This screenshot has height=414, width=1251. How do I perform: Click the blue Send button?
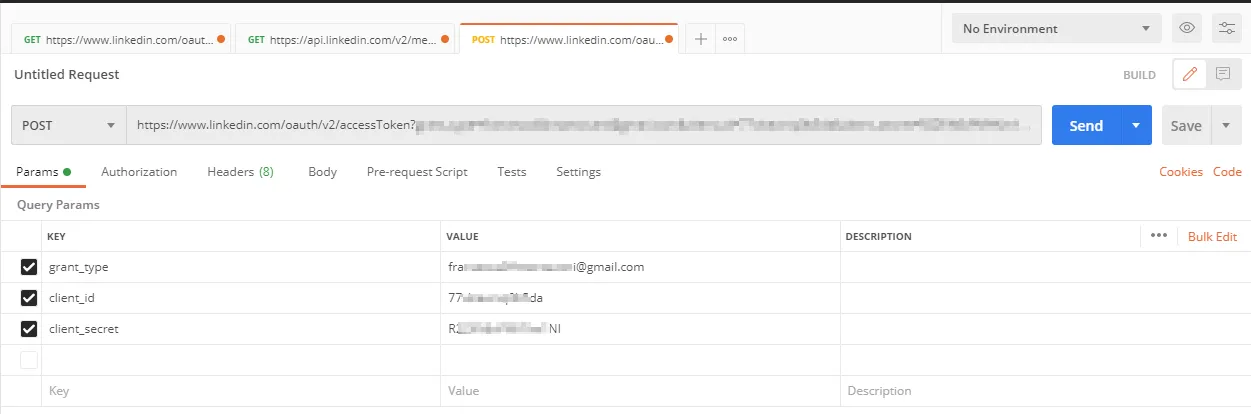point(1086,126)
